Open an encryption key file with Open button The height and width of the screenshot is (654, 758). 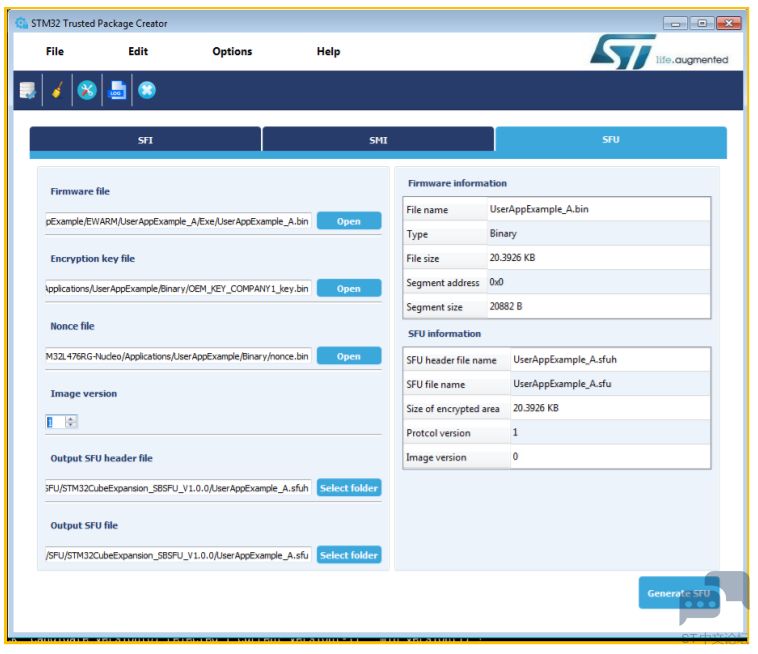349,289
